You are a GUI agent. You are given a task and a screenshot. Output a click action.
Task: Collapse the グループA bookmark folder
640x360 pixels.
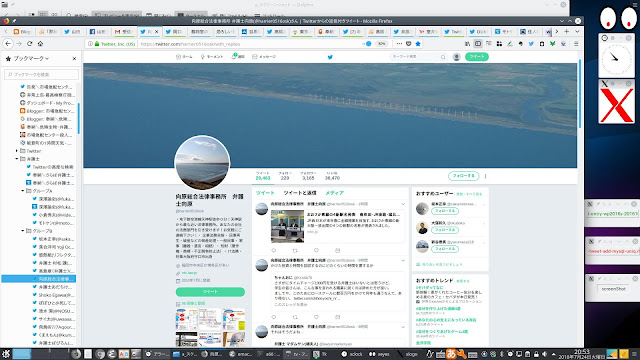click(23, 191)
